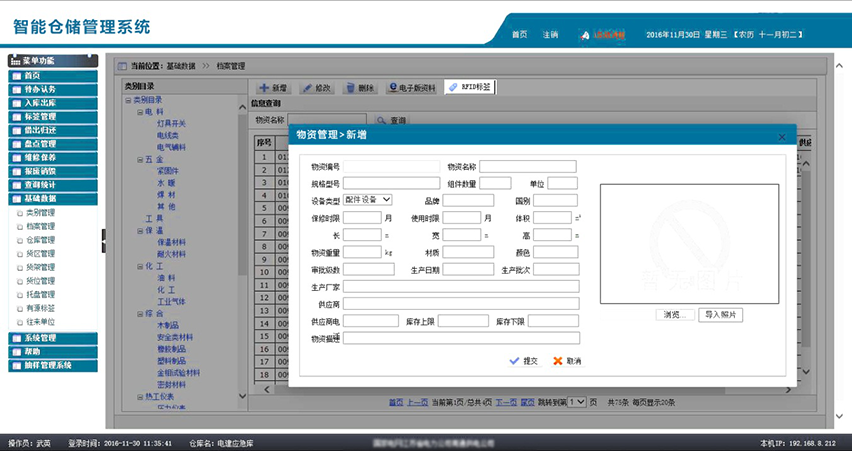Click the 当前位置 breadcrumb window icon
Image resolution: width=852 pixels, height=451 pixels.
click(122, 66)
